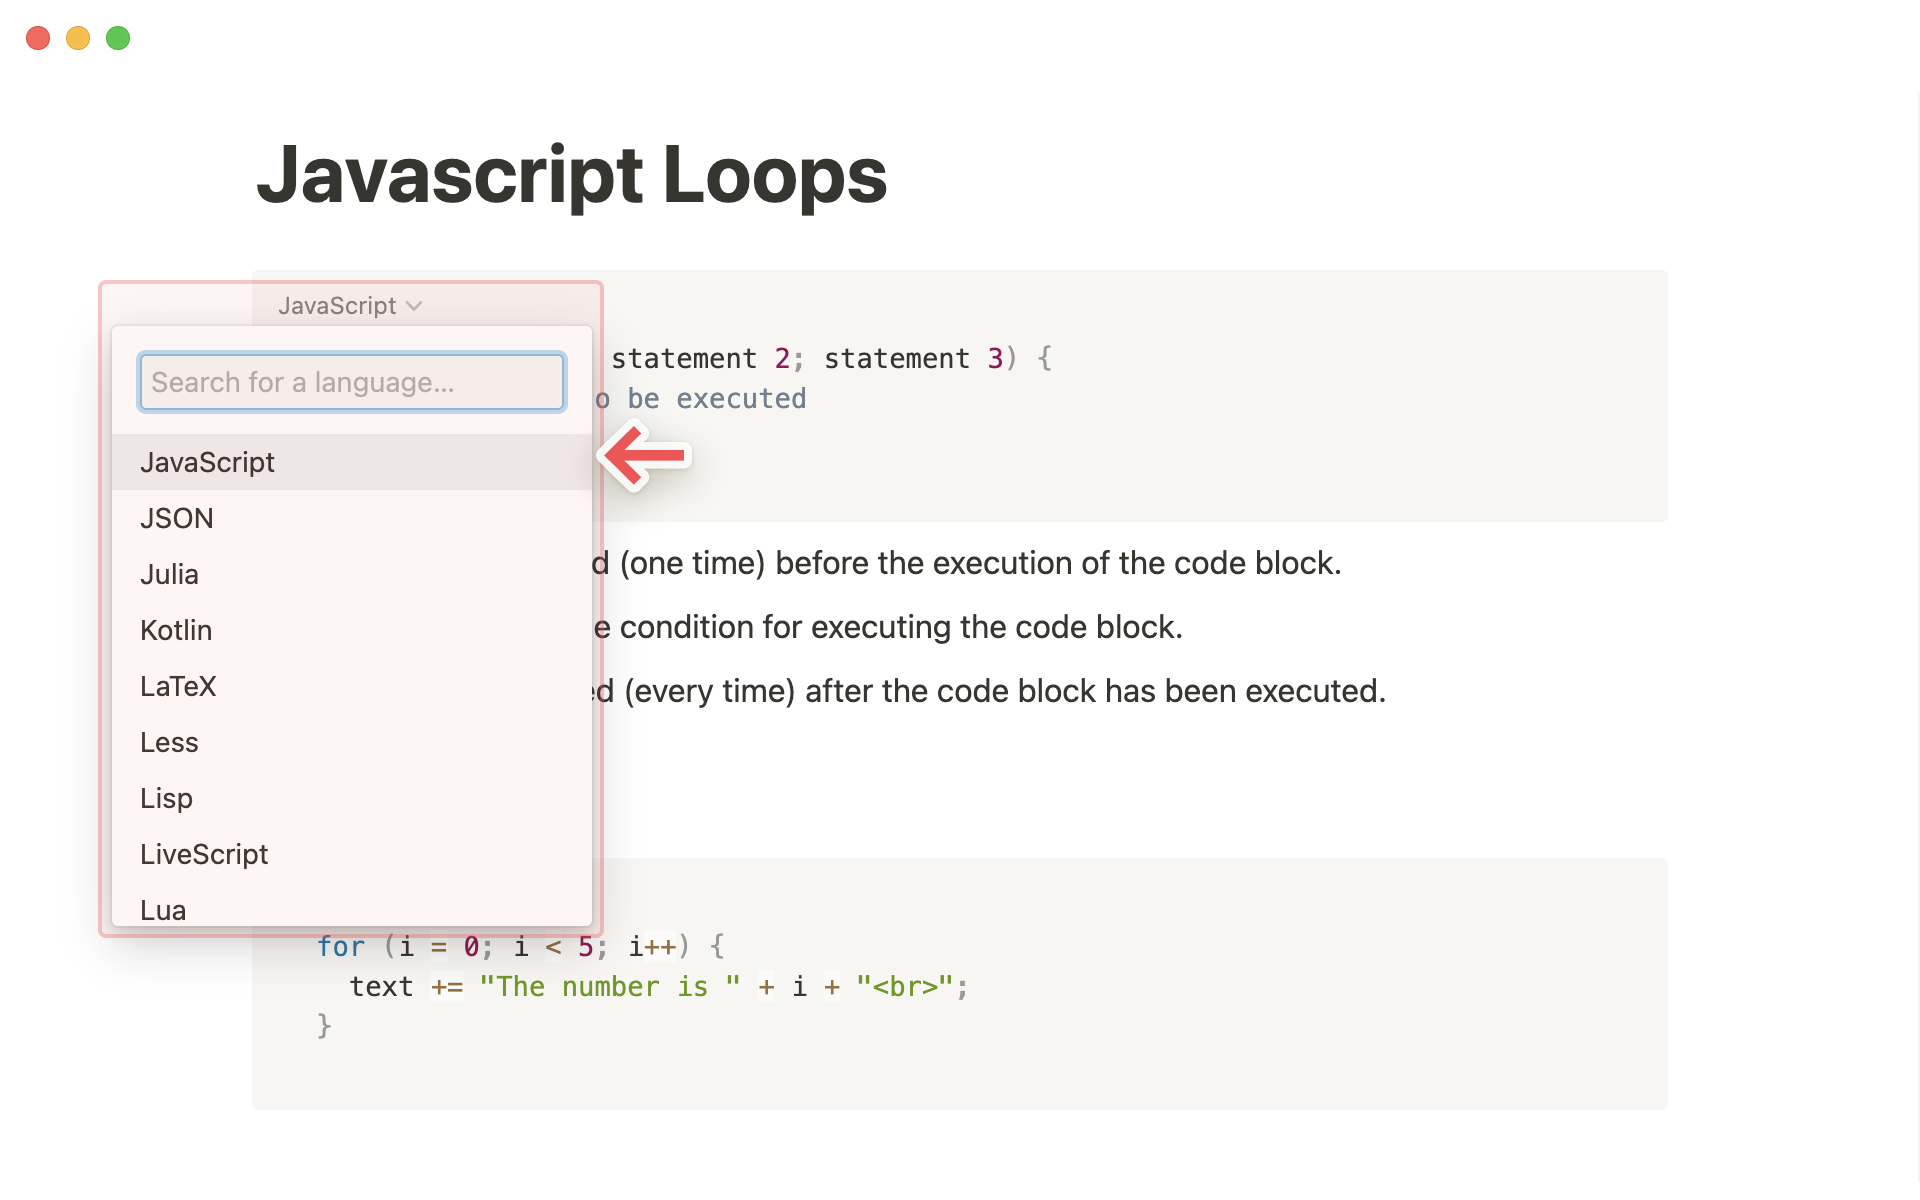The image size is (1920, 1200).
Task: Select Lua from language list
Action: (162, 908)
